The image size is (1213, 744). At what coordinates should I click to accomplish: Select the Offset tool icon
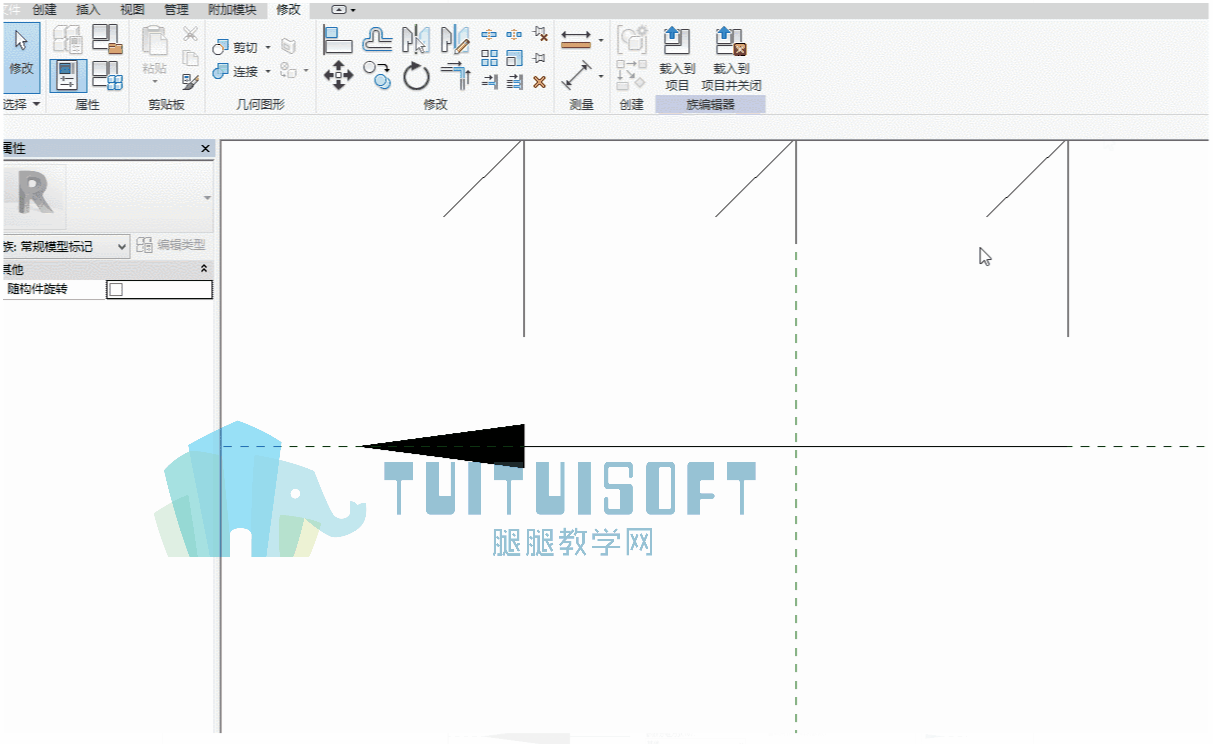[x=377, y=39]
